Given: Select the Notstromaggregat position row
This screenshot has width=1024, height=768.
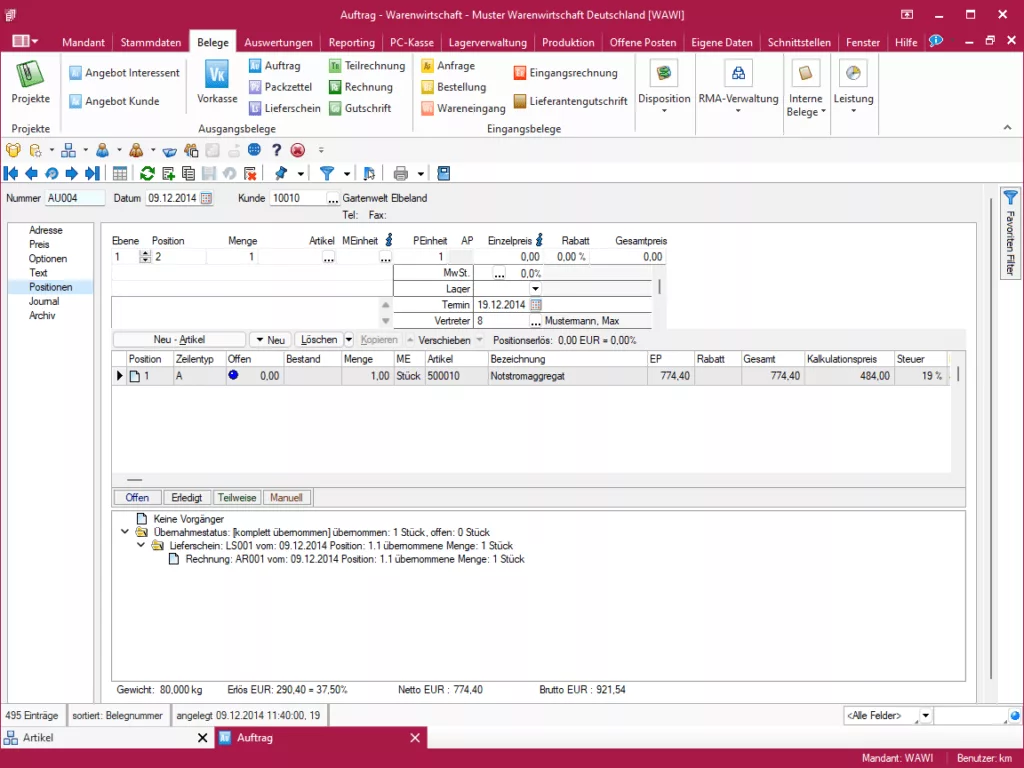Looking at the screenshot, I should click(530, 376).
